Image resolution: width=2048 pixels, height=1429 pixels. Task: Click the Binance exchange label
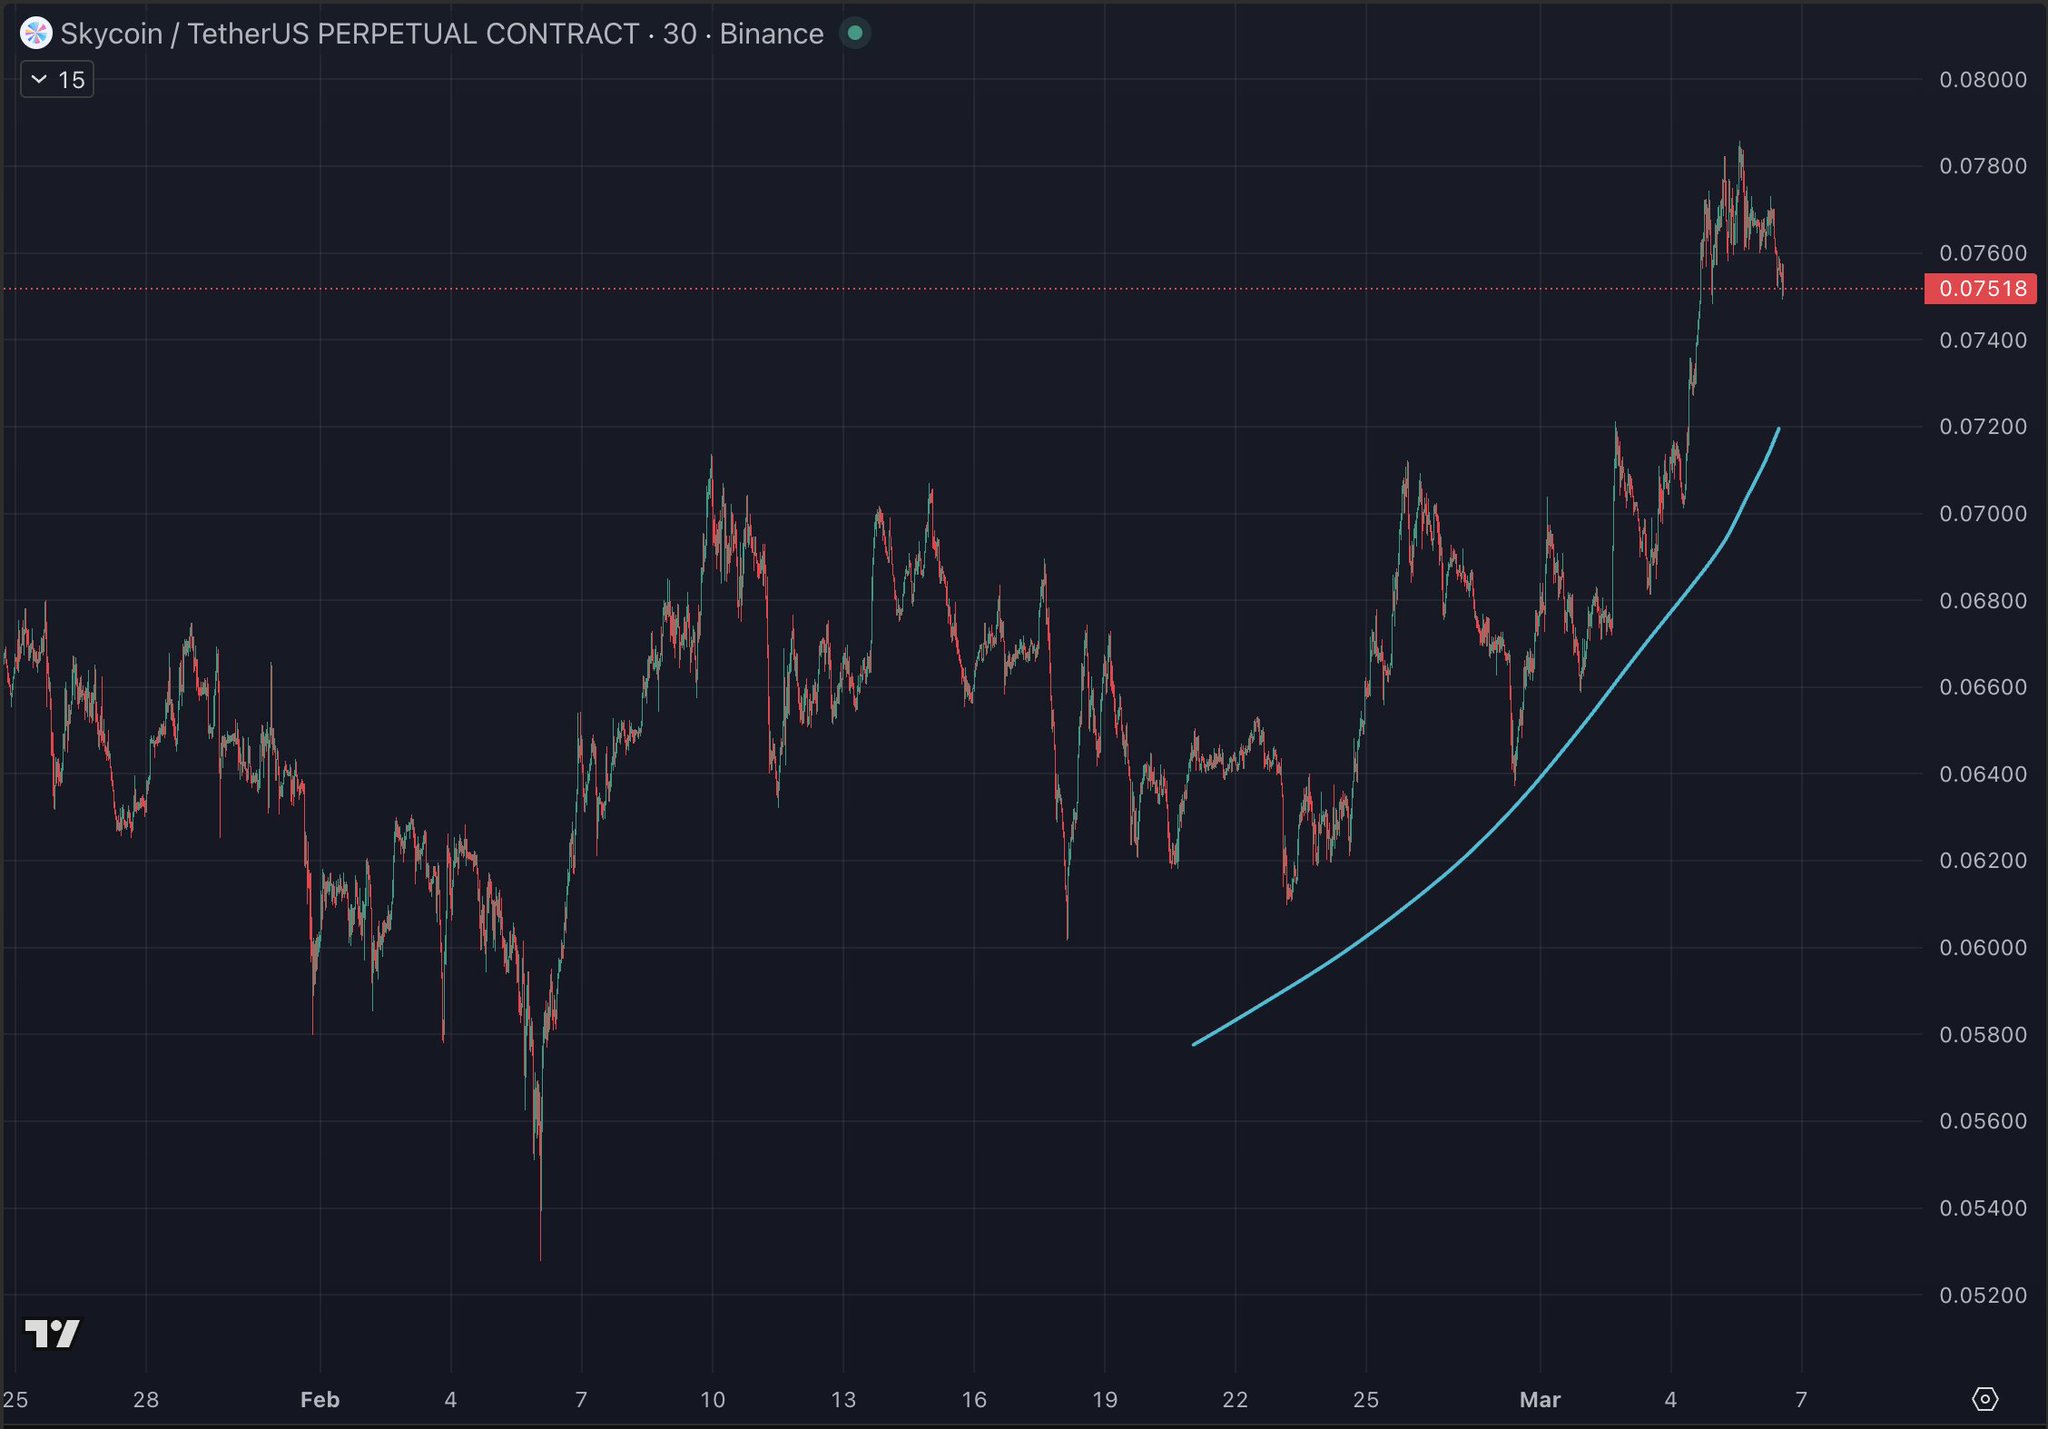771,34
